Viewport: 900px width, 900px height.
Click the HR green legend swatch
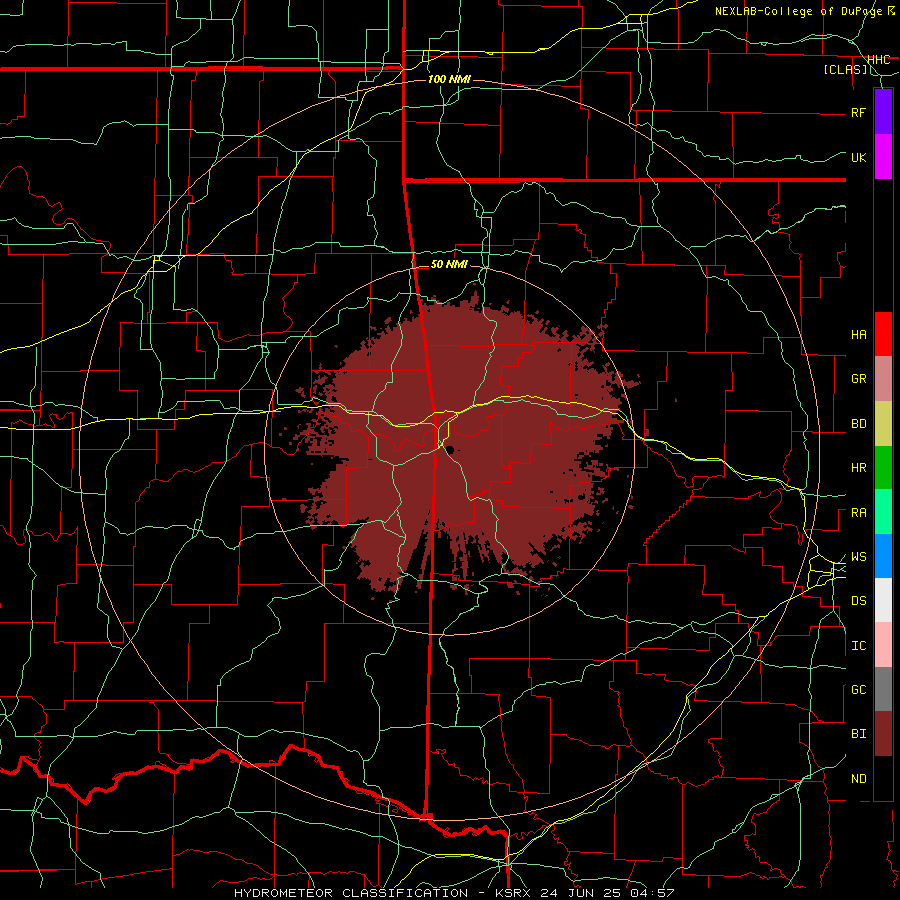pos(883,468)
